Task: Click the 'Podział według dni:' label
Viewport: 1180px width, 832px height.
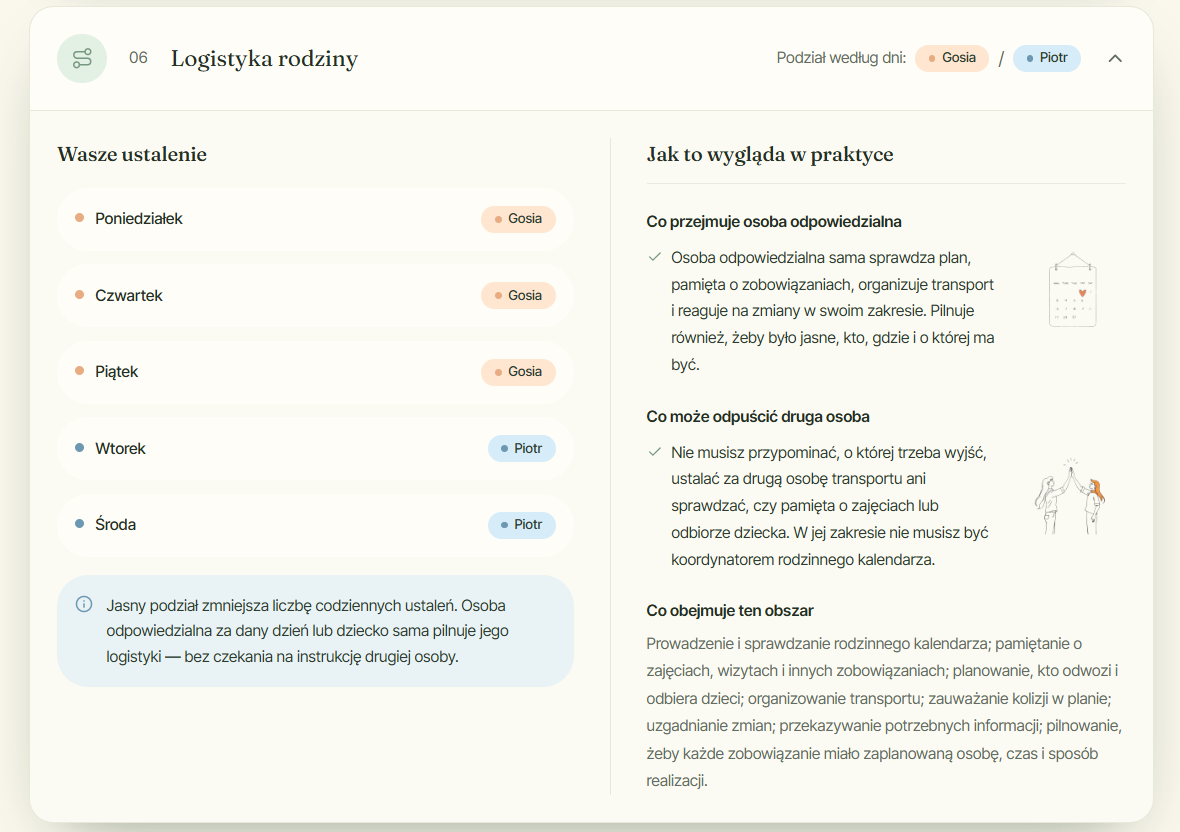Action: point(841,58)
